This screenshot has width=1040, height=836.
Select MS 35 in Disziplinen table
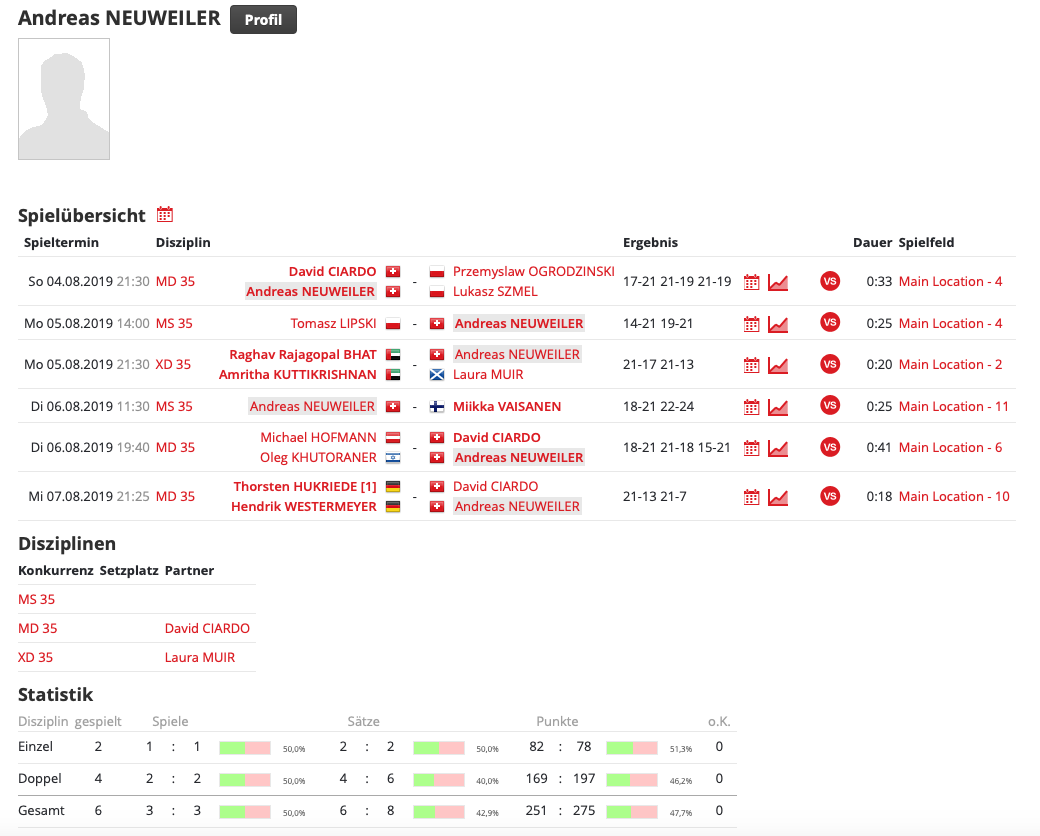pos(37,599)
